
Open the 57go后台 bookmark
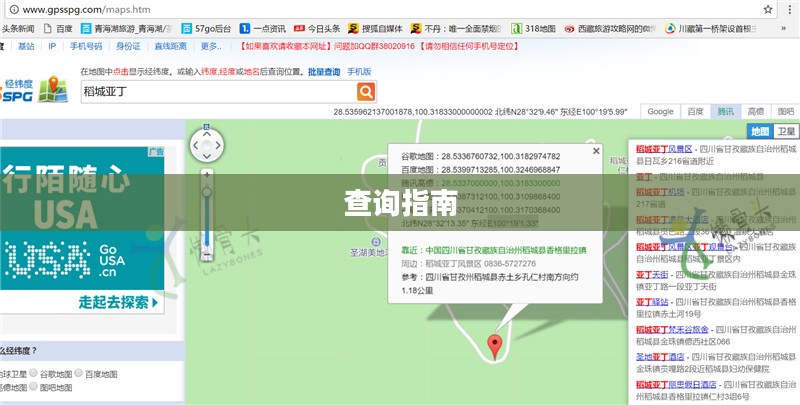tap(207, 29)
